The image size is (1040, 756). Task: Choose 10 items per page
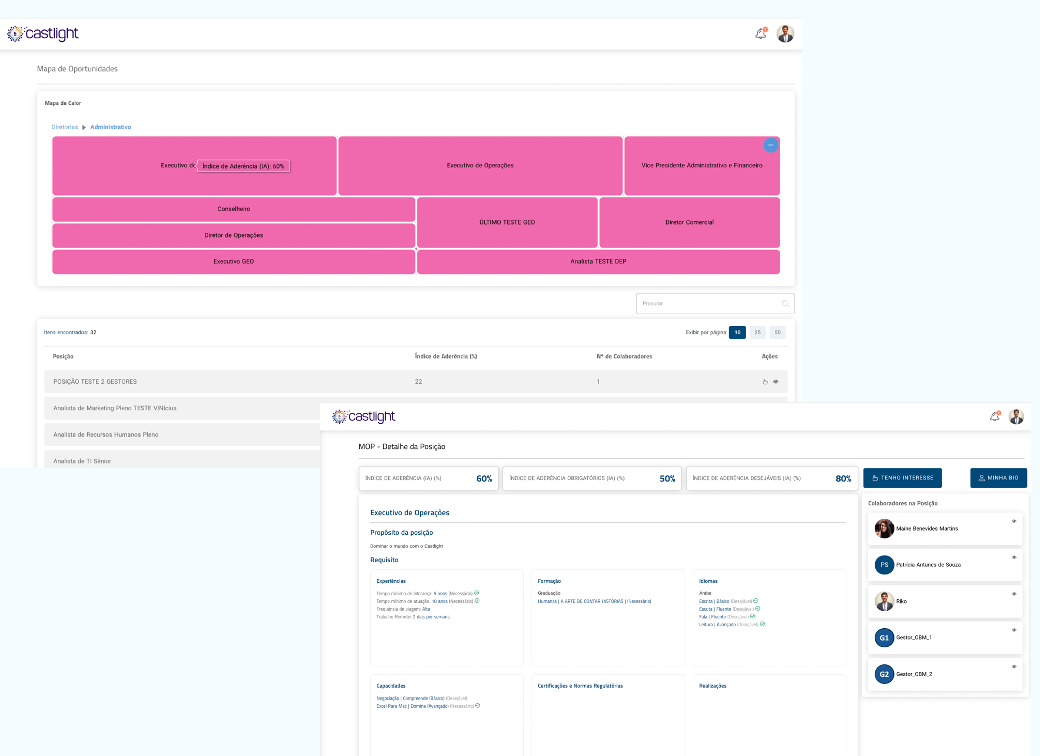(737, 332)
